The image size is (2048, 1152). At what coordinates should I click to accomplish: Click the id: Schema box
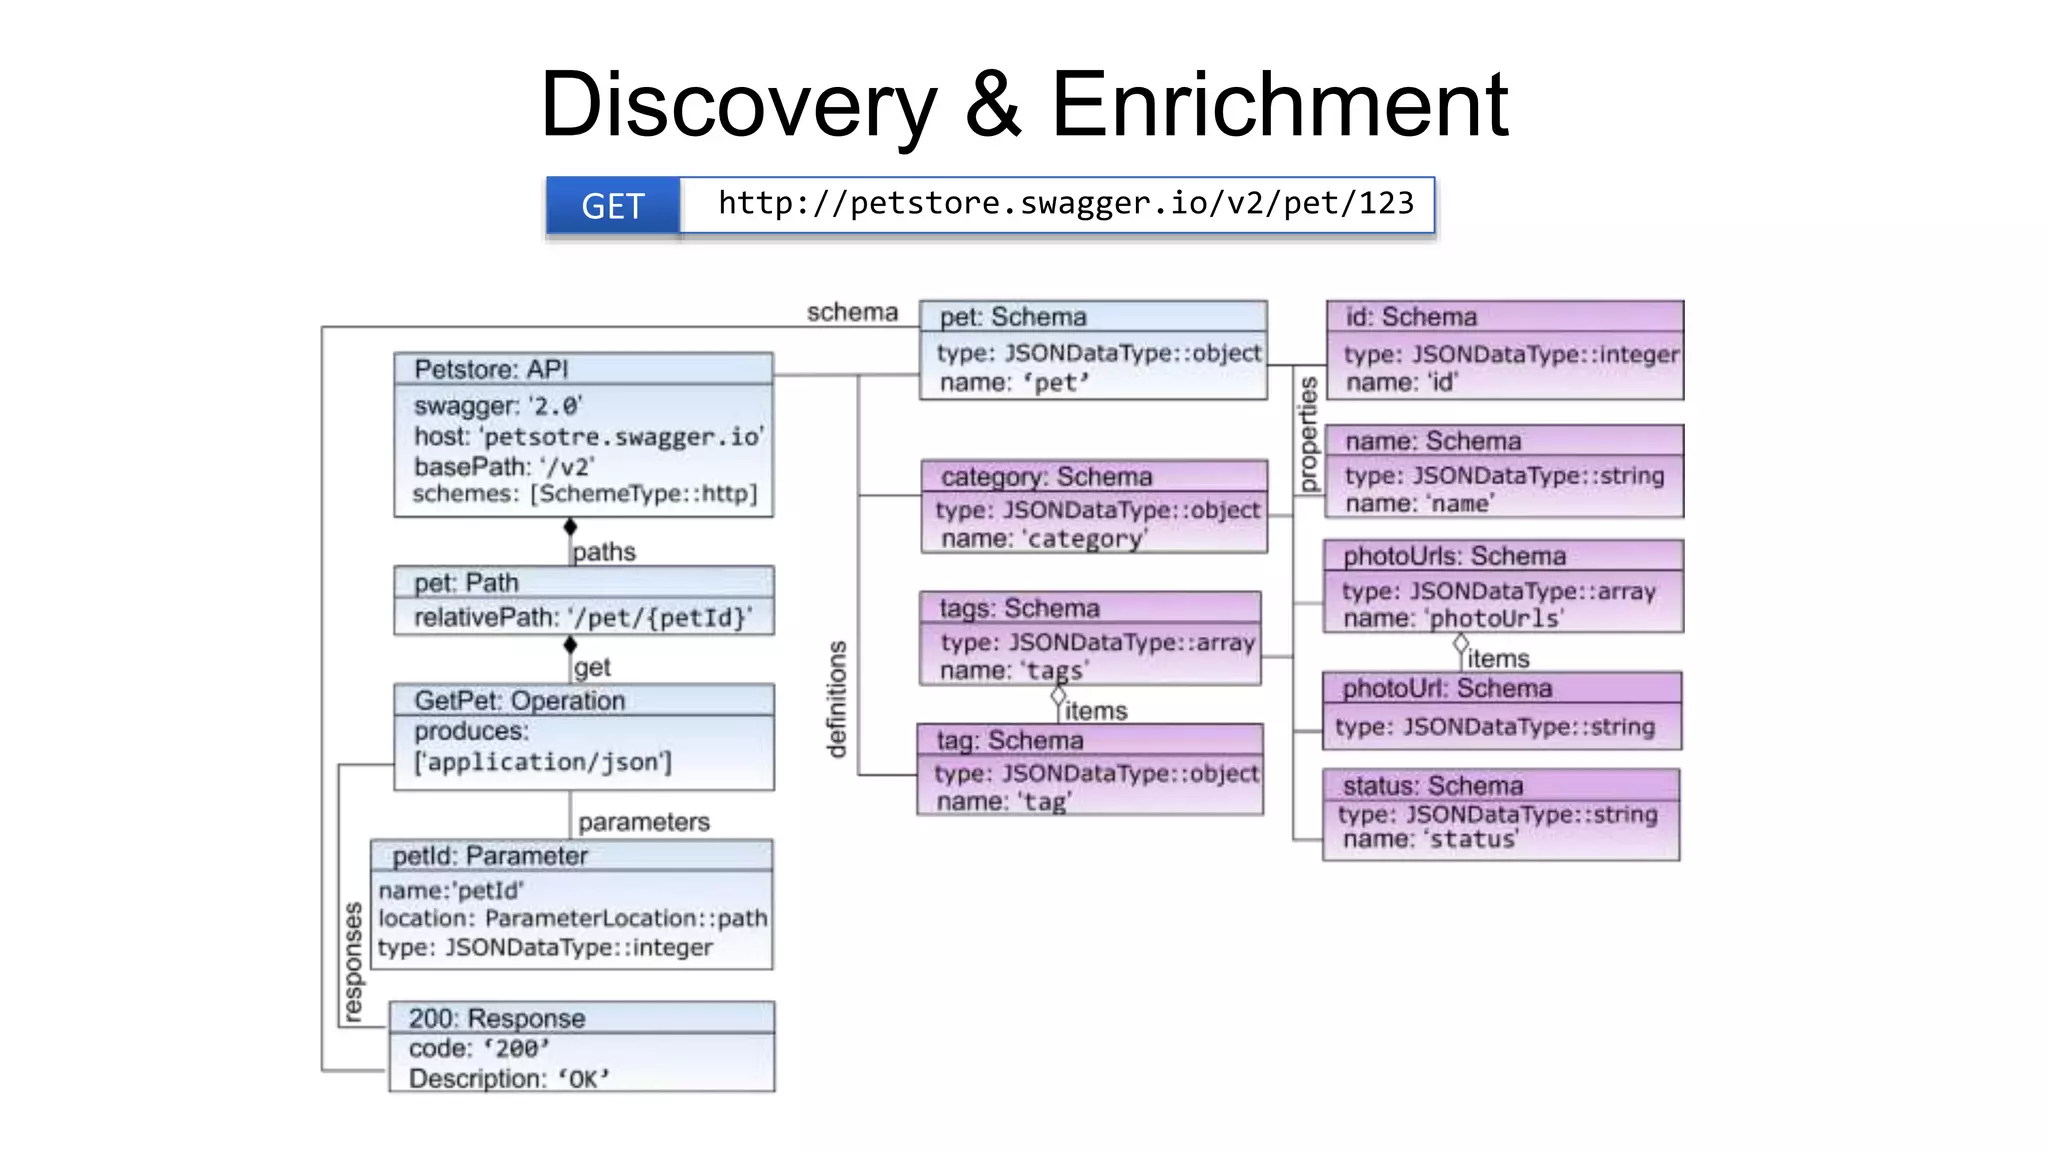[x=1505, y=350]
